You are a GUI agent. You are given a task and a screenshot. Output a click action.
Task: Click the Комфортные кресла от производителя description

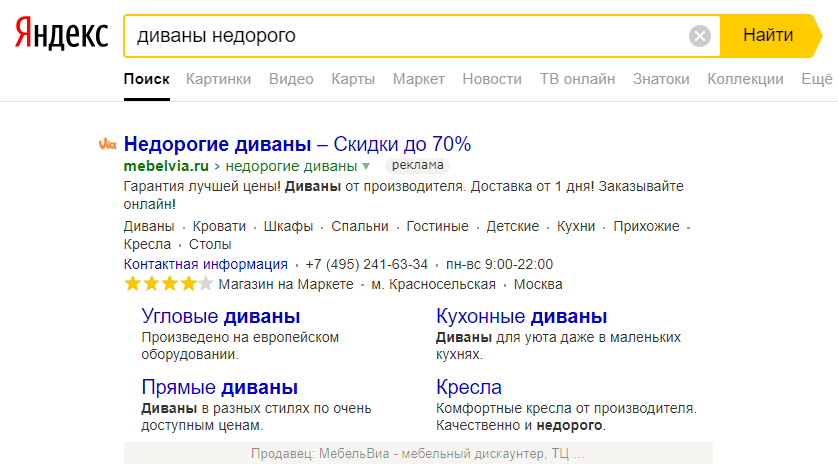(567, 417)
